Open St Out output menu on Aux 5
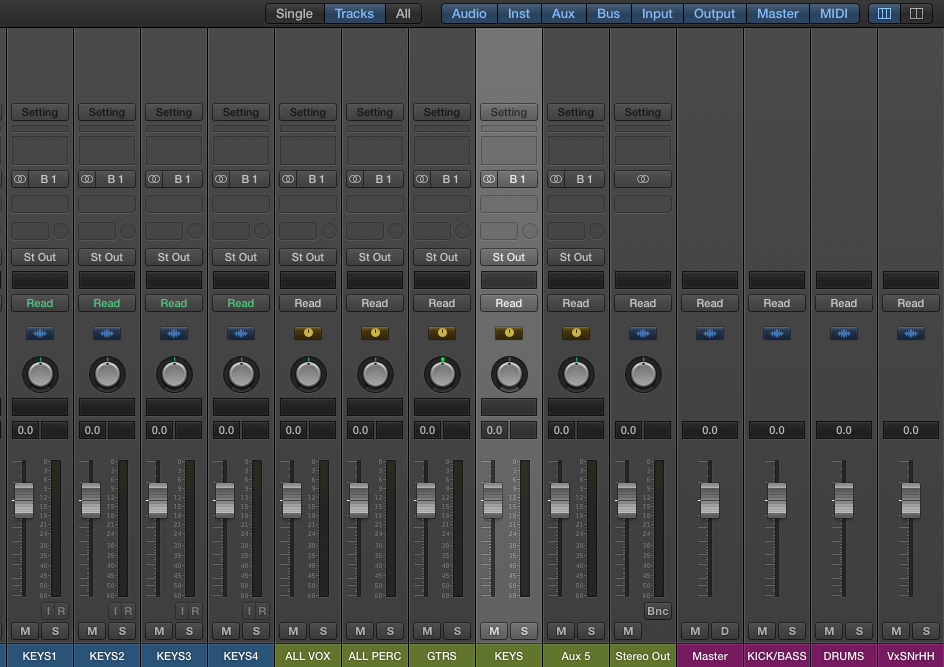944x667 pixels. [576, 257]
